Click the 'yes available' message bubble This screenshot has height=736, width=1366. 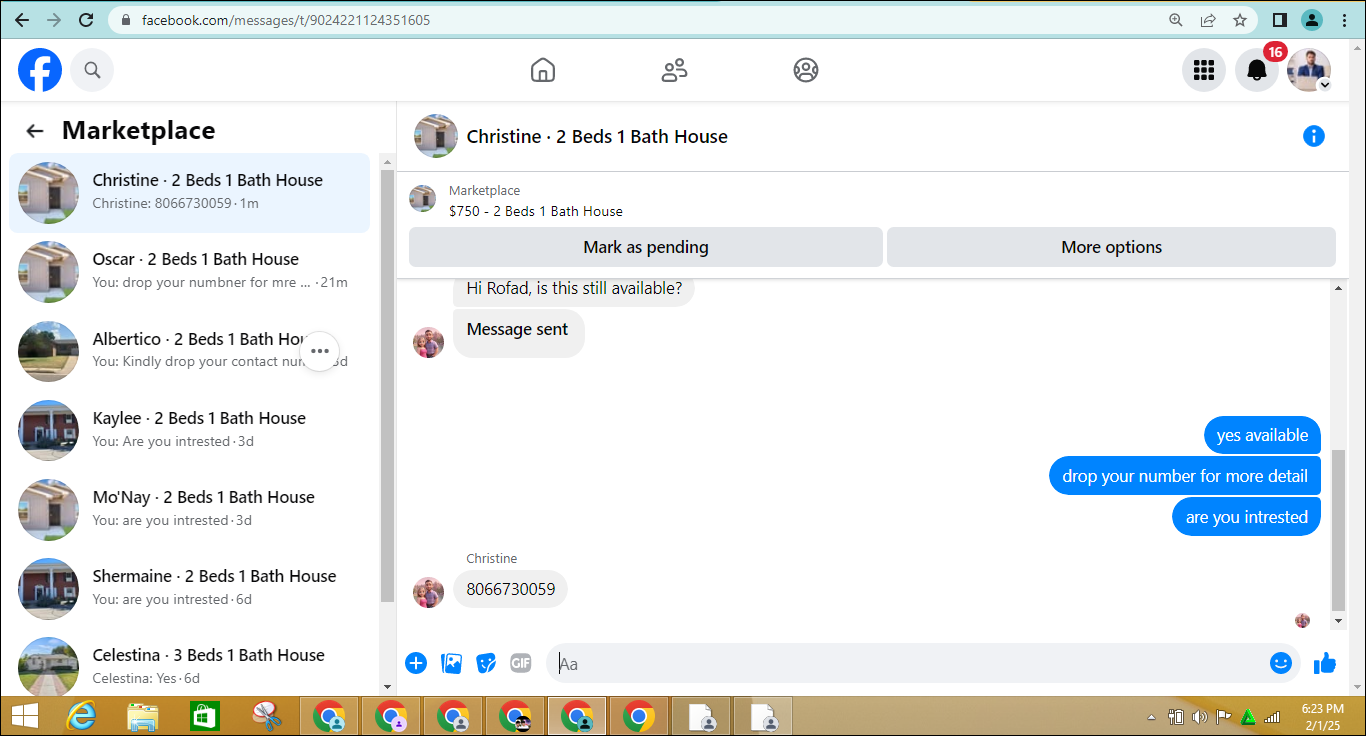1262,435
